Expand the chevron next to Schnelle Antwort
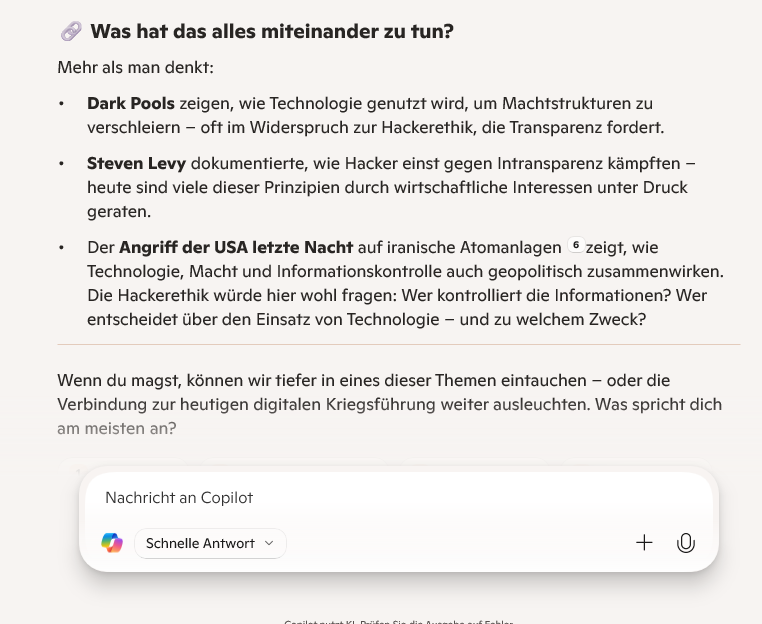Screen dimensions: 762x624 [x=269, y=543]
